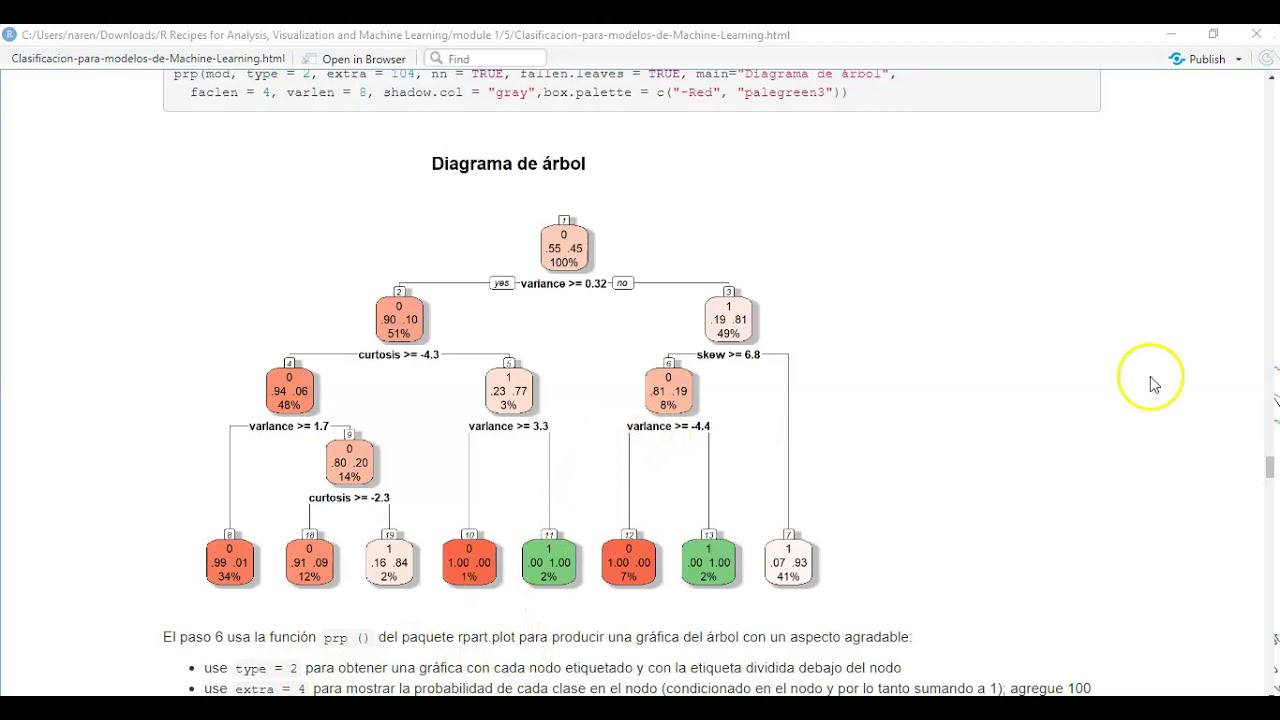Restore down the viewer window
Screen dimensions: 1280x720
(1213, 34)
